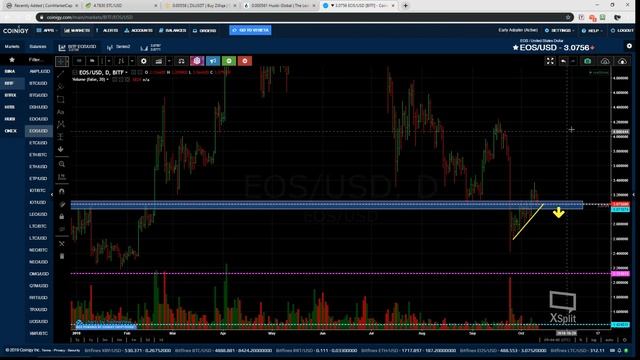
Task: Click the Go To Vereta button
Action: click(x=250, y=30)
